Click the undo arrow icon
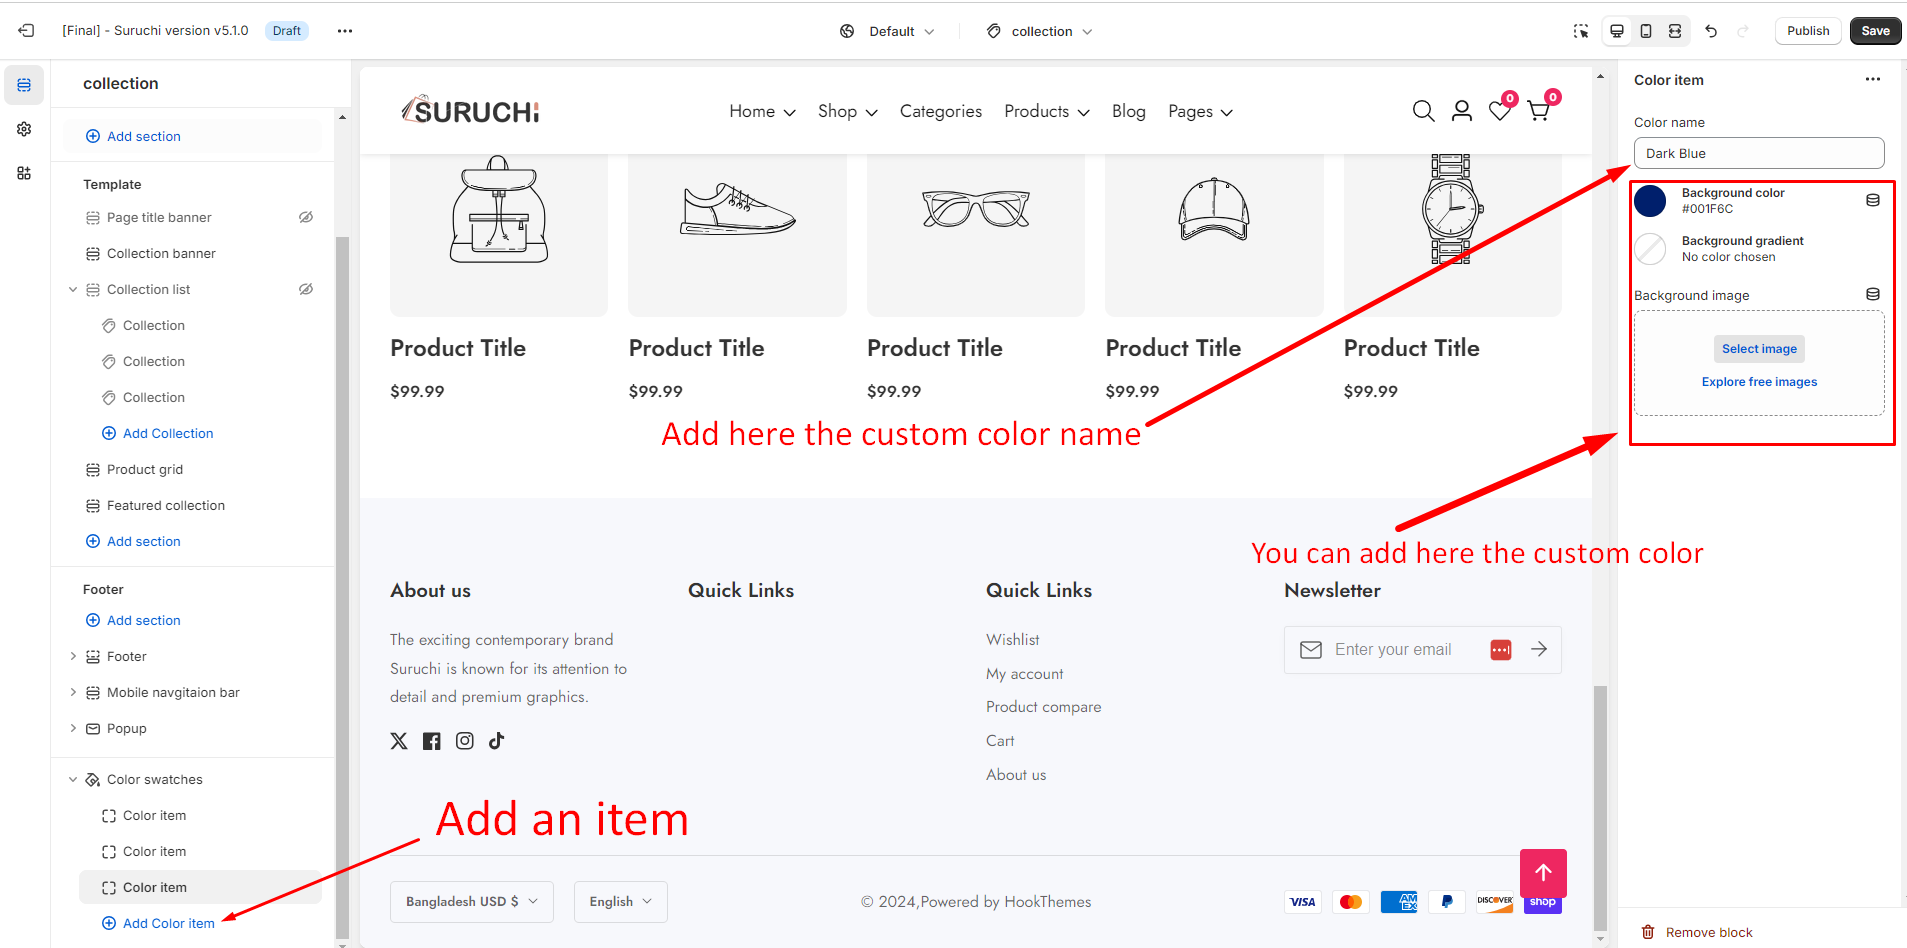 pyautogui.click(x=1711, y=31)
